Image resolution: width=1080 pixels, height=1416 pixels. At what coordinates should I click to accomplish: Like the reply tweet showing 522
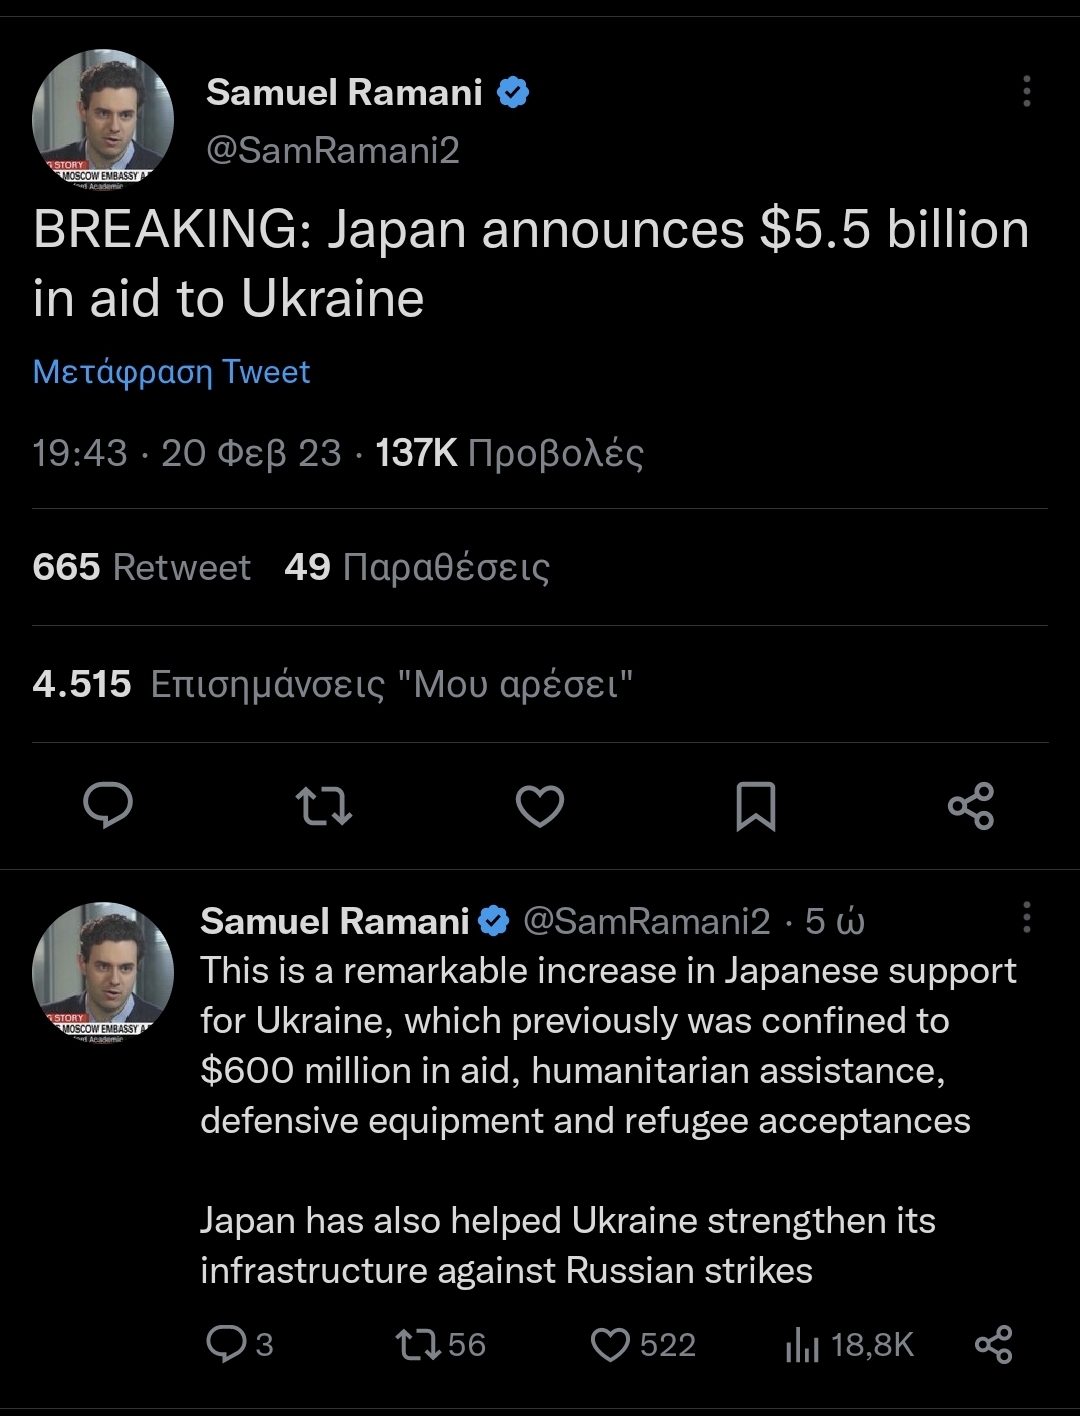(x=643, y=1344)
